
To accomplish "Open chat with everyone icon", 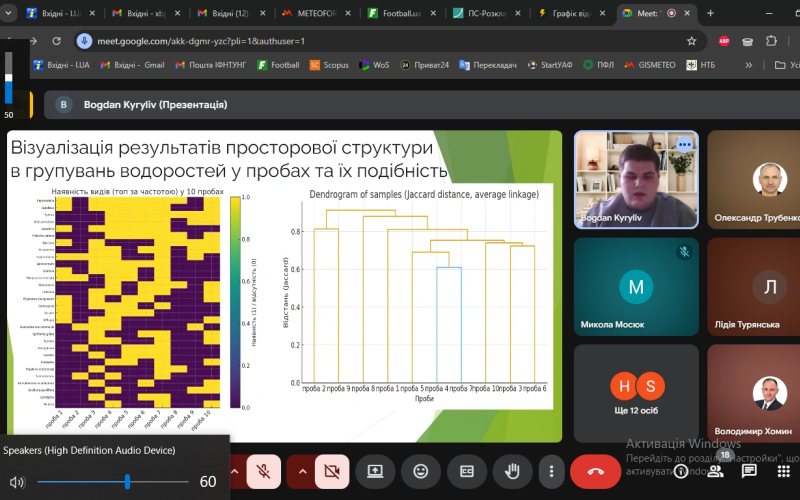I will (x=749, y=471).
